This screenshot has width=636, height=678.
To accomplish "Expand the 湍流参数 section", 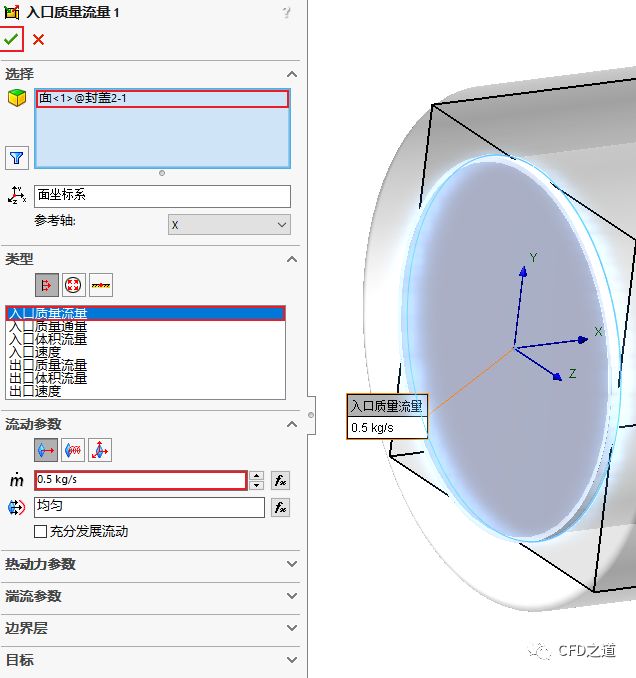I will point(292,596).
